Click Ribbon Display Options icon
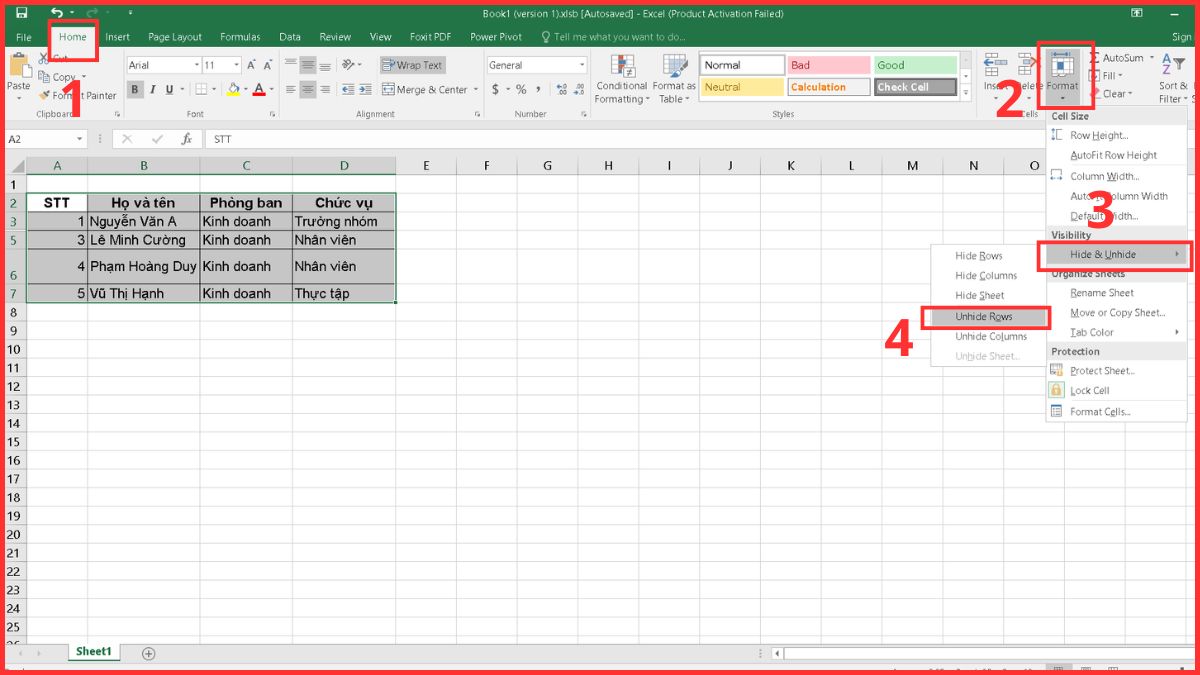The image size is (1200, 675). (x=1138, y=13)
